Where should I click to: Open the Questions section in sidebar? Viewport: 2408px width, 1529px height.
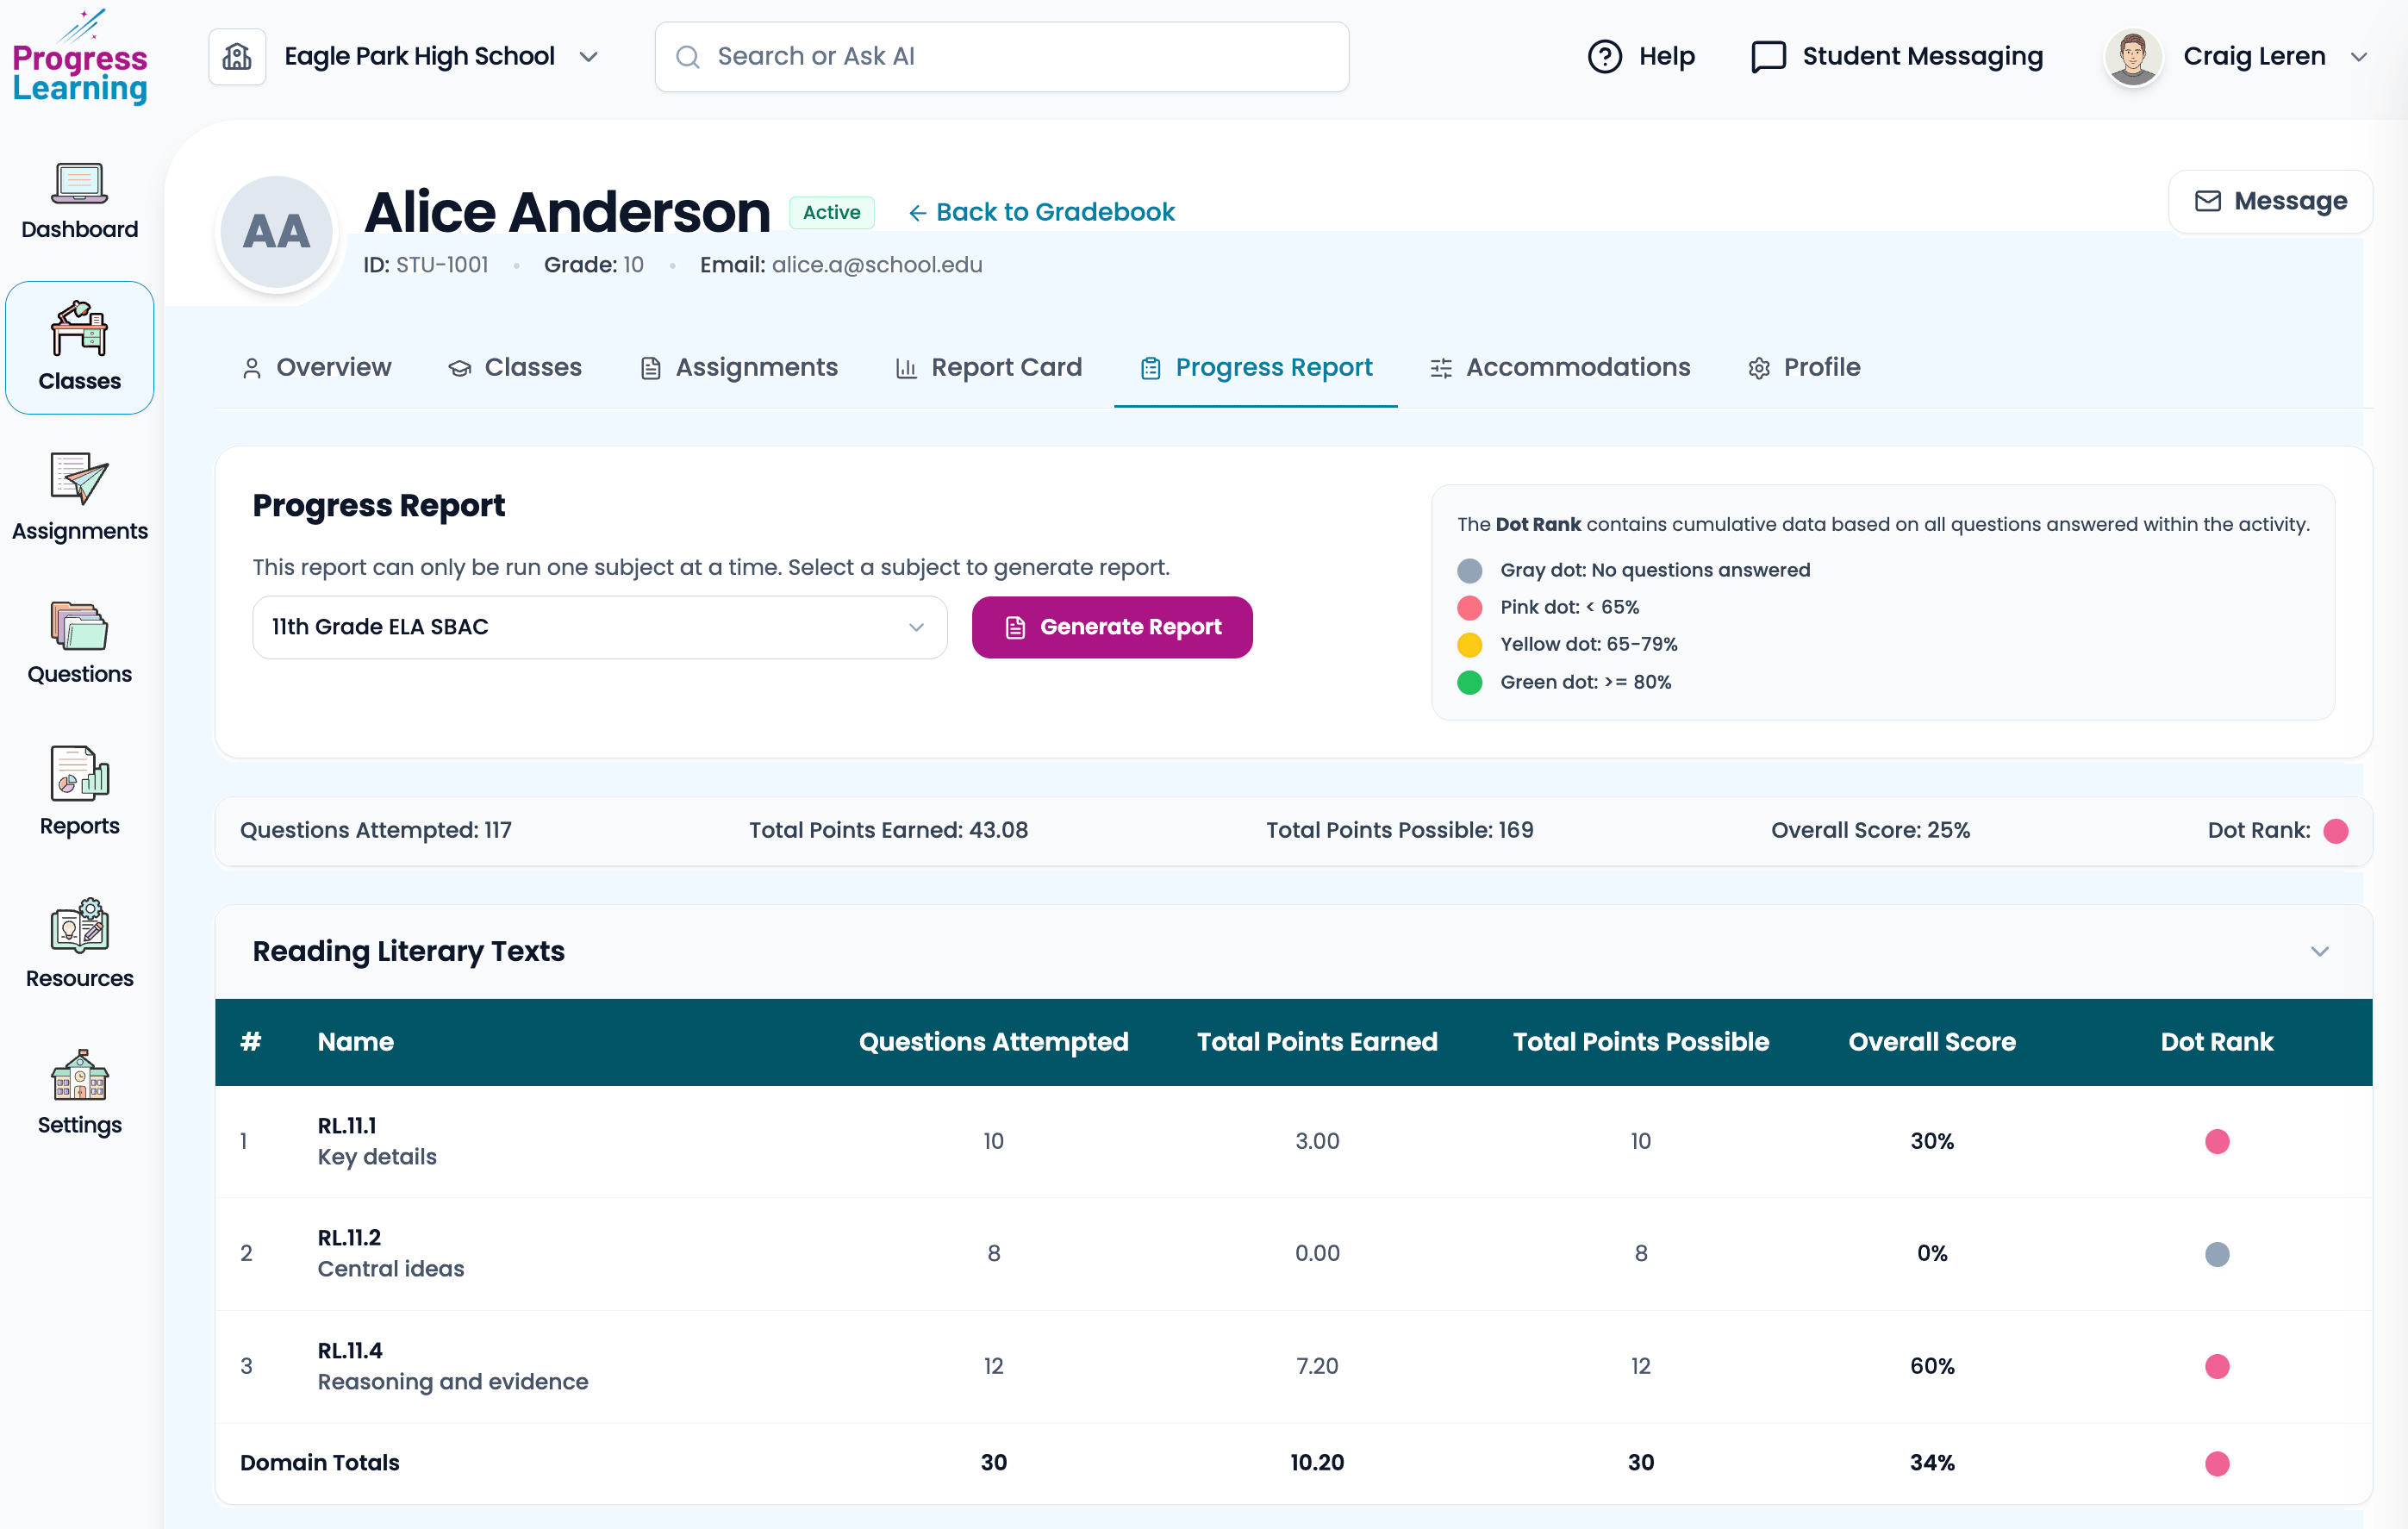point(79,645)
